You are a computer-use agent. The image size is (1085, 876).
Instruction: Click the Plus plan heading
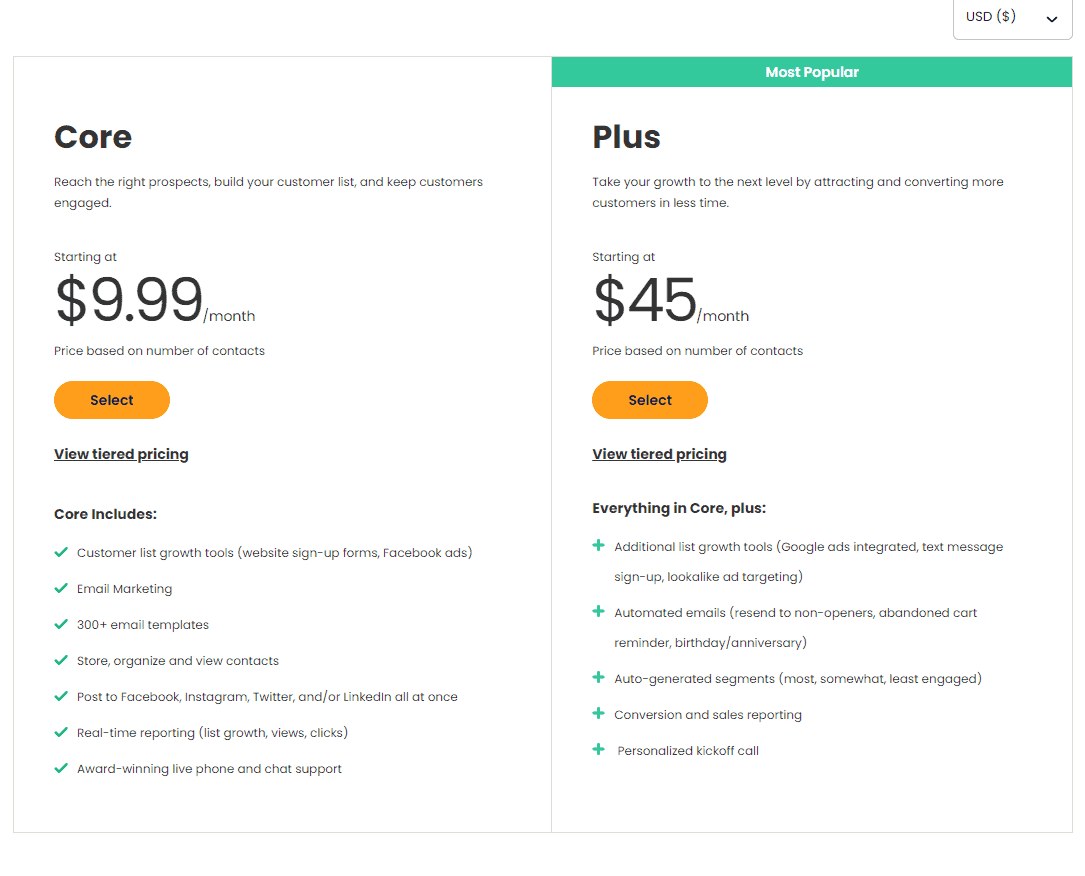[626, 137]
